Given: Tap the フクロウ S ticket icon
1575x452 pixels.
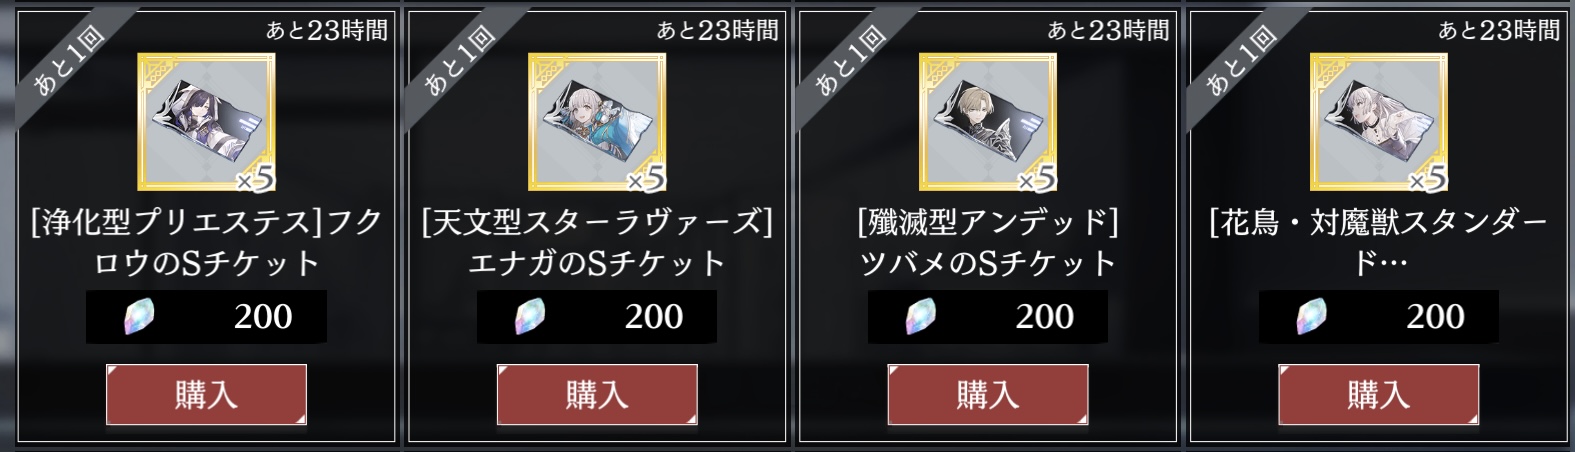Looking at the screenshot, I should pos(206,122).
